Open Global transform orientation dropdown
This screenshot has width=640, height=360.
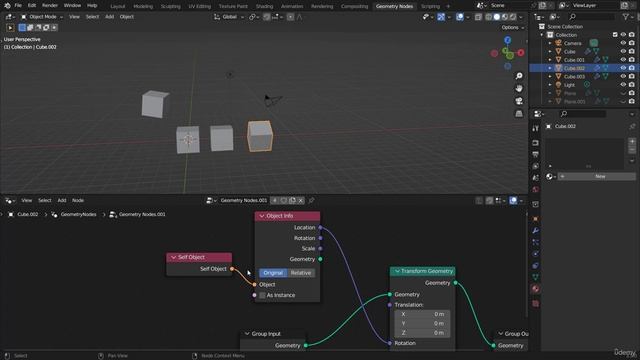coord(229,17)
